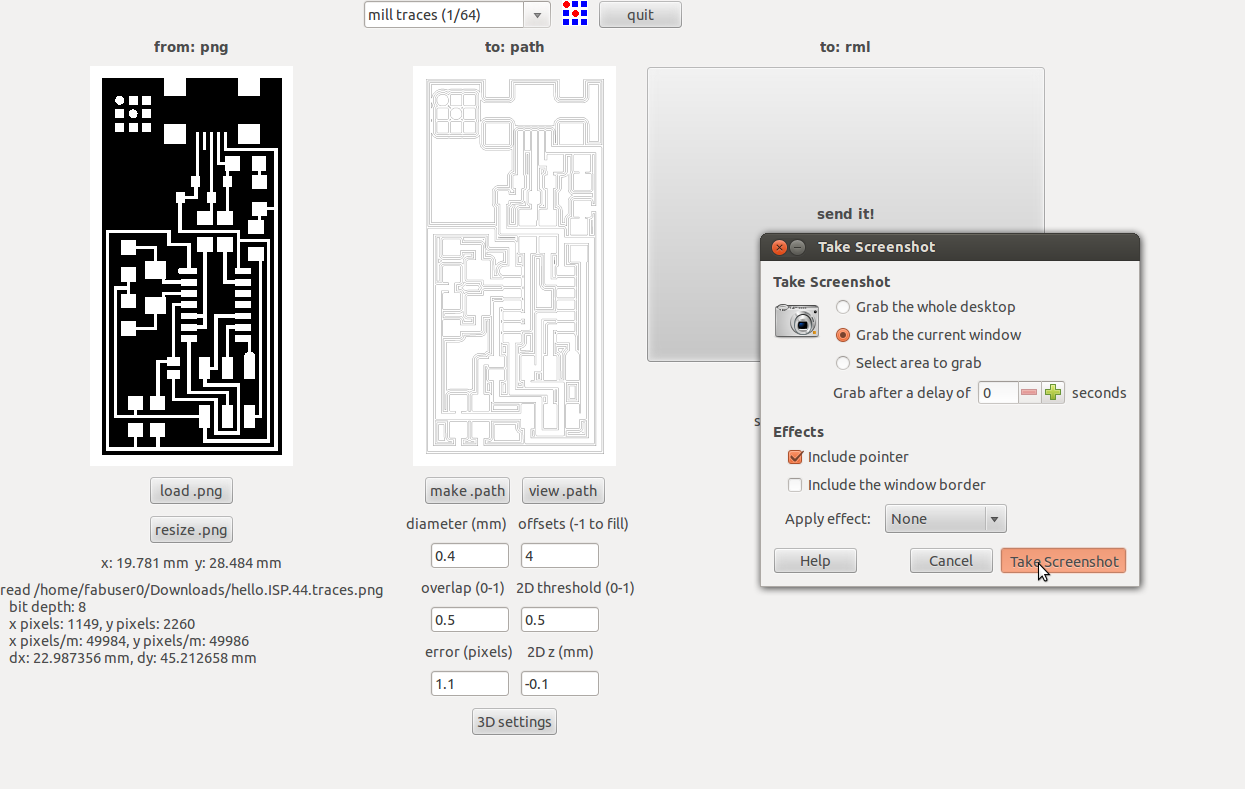
Task: Click the 'dx: 22.987356 mm' line
Action: tap(132, 658)
